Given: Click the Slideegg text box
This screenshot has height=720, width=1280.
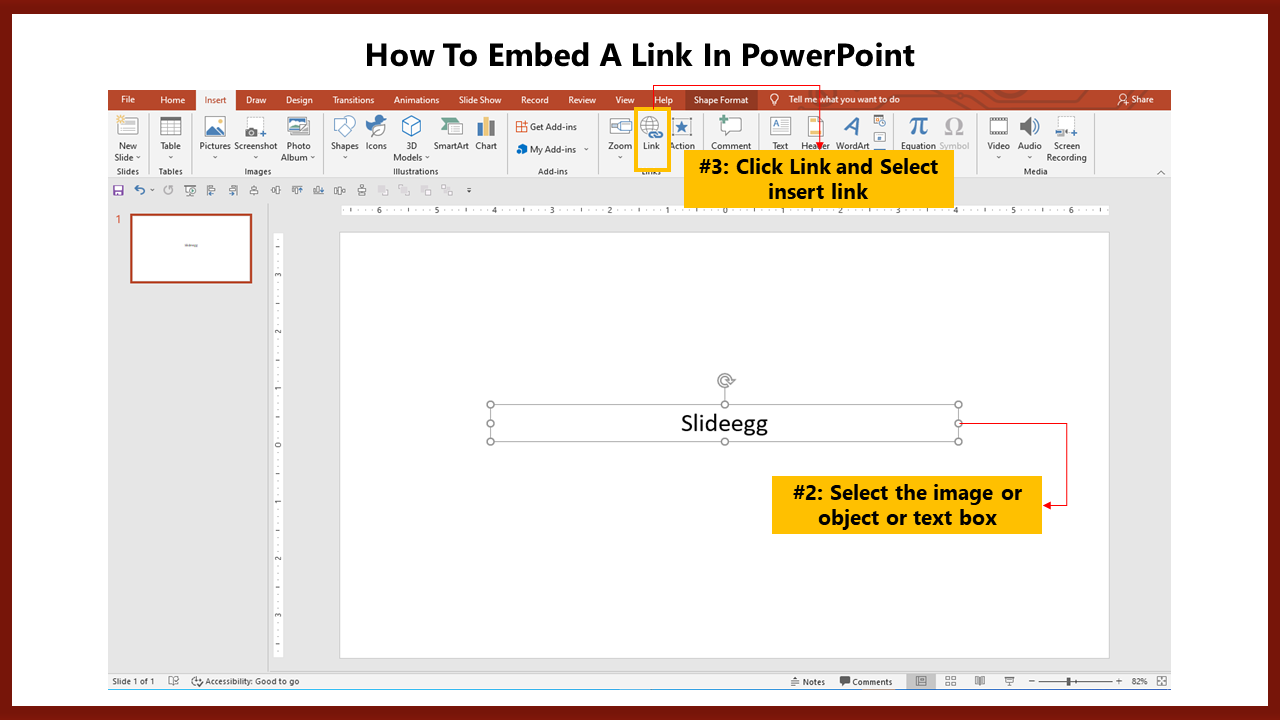Looking at the screenshot, I should [x=724, y=423].
